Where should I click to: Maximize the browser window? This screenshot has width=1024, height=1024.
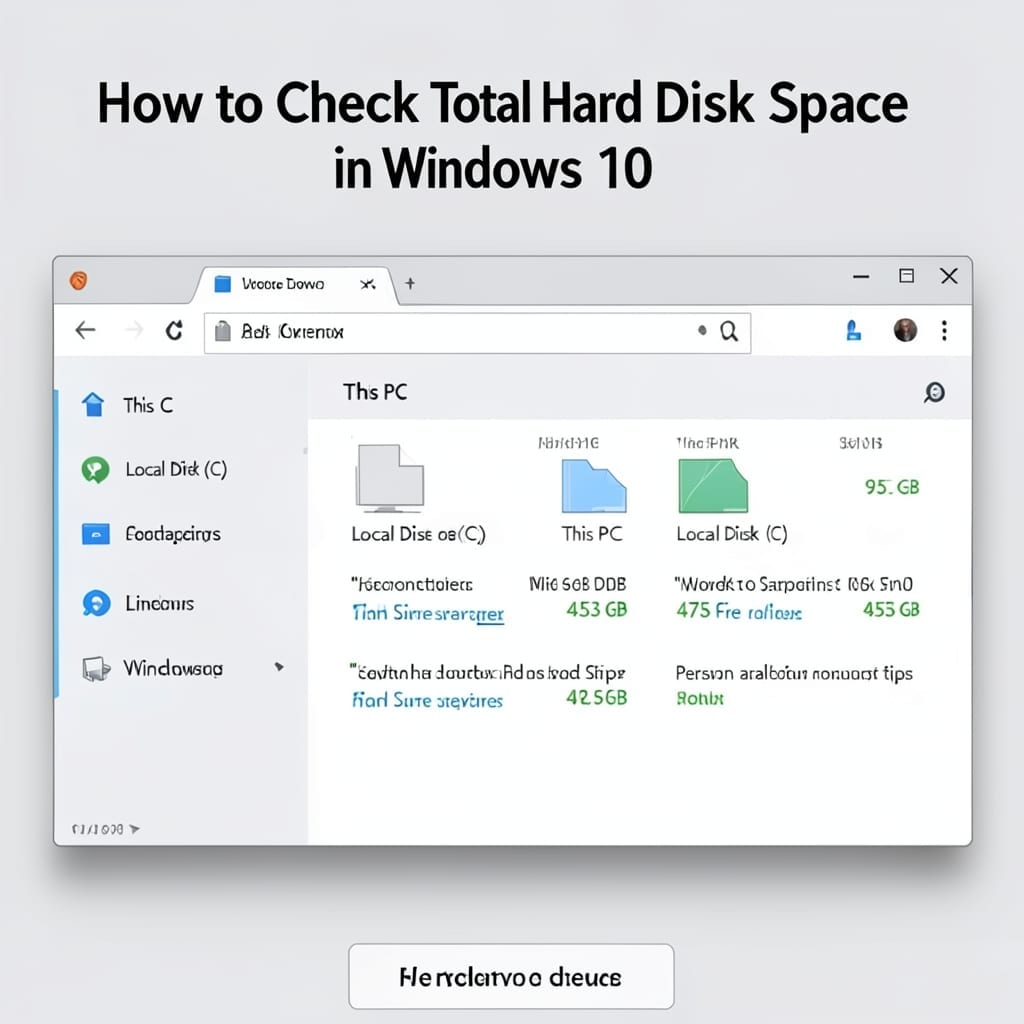tap(906, 276)
